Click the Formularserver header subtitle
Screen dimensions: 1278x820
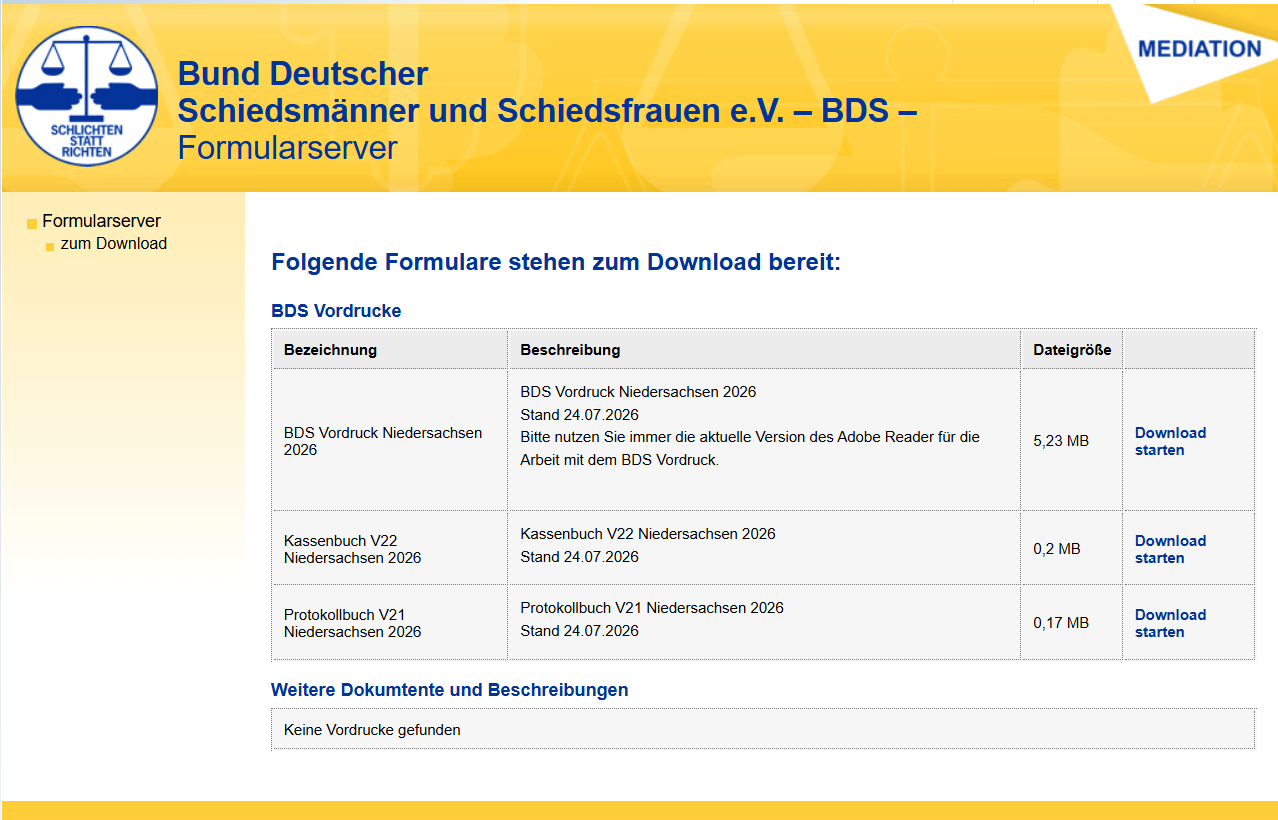click(x=288, y=148)
